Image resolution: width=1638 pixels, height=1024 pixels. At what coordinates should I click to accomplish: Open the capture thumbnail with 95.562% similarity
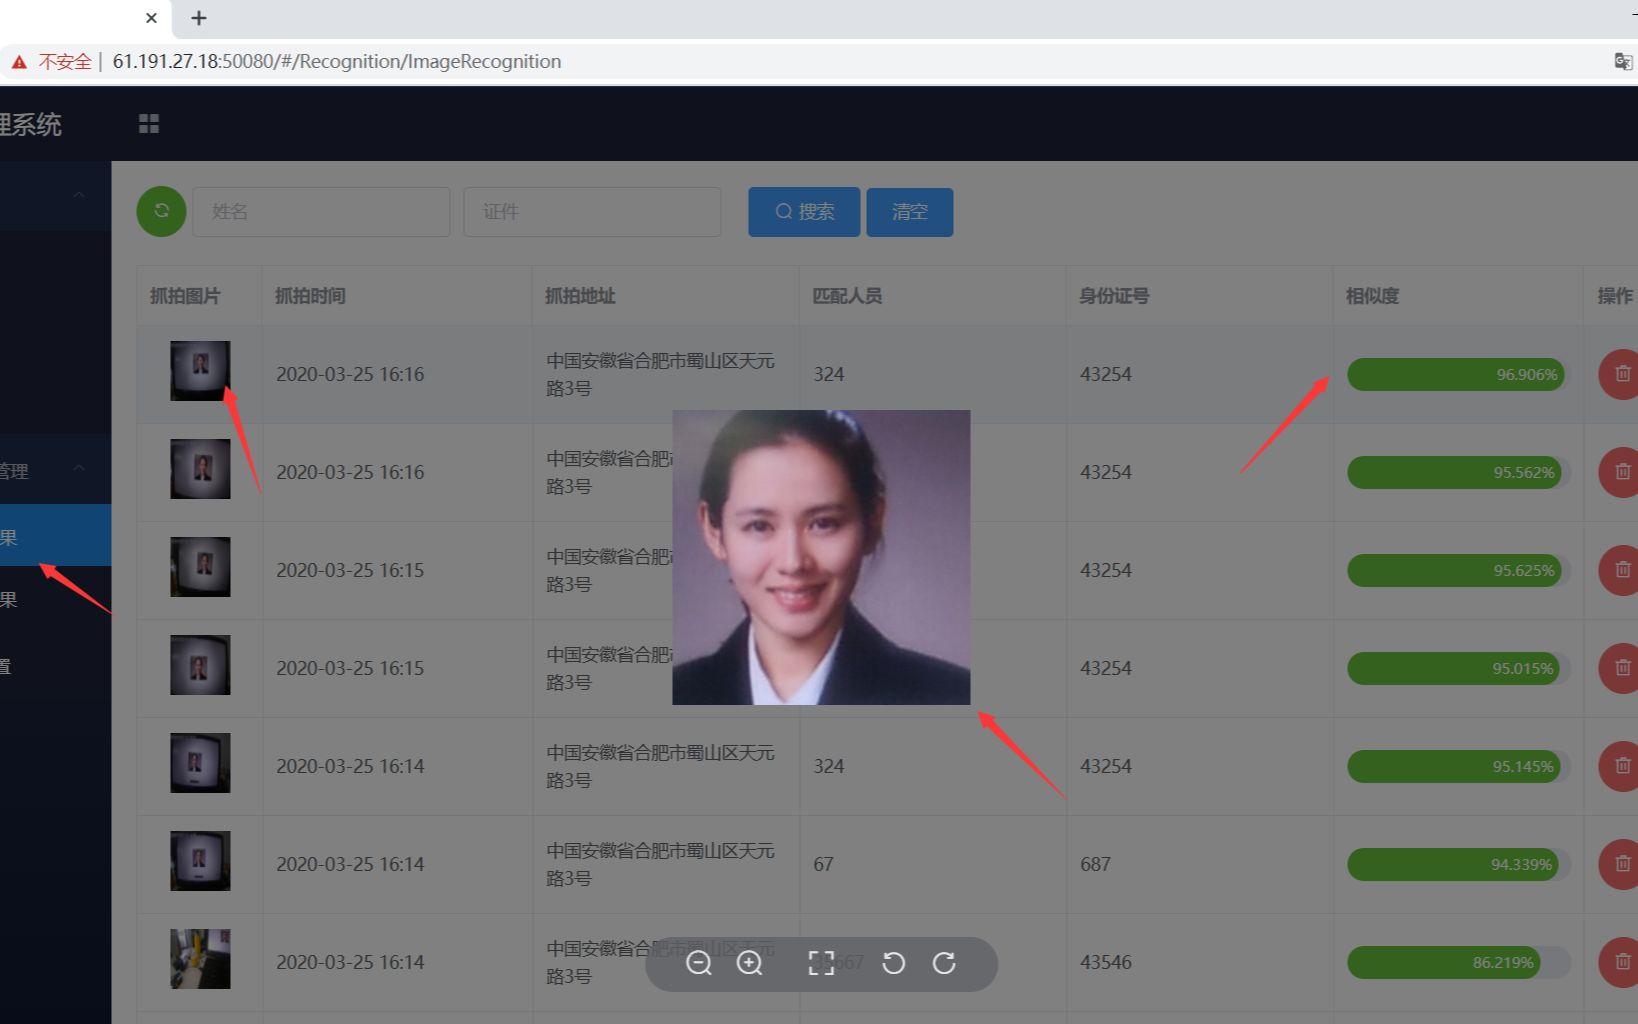pos(200,469)
